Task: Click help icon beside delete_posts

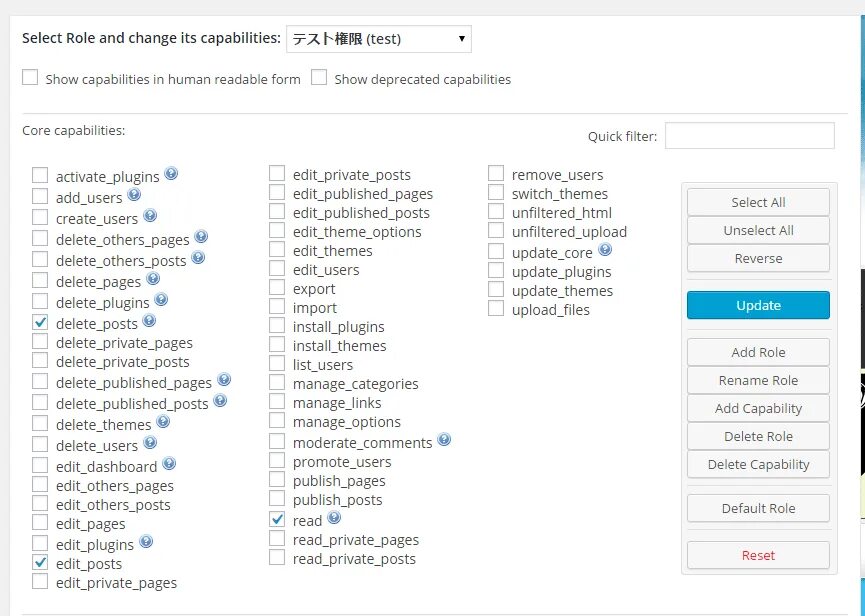Action: (x=149, y=321)
